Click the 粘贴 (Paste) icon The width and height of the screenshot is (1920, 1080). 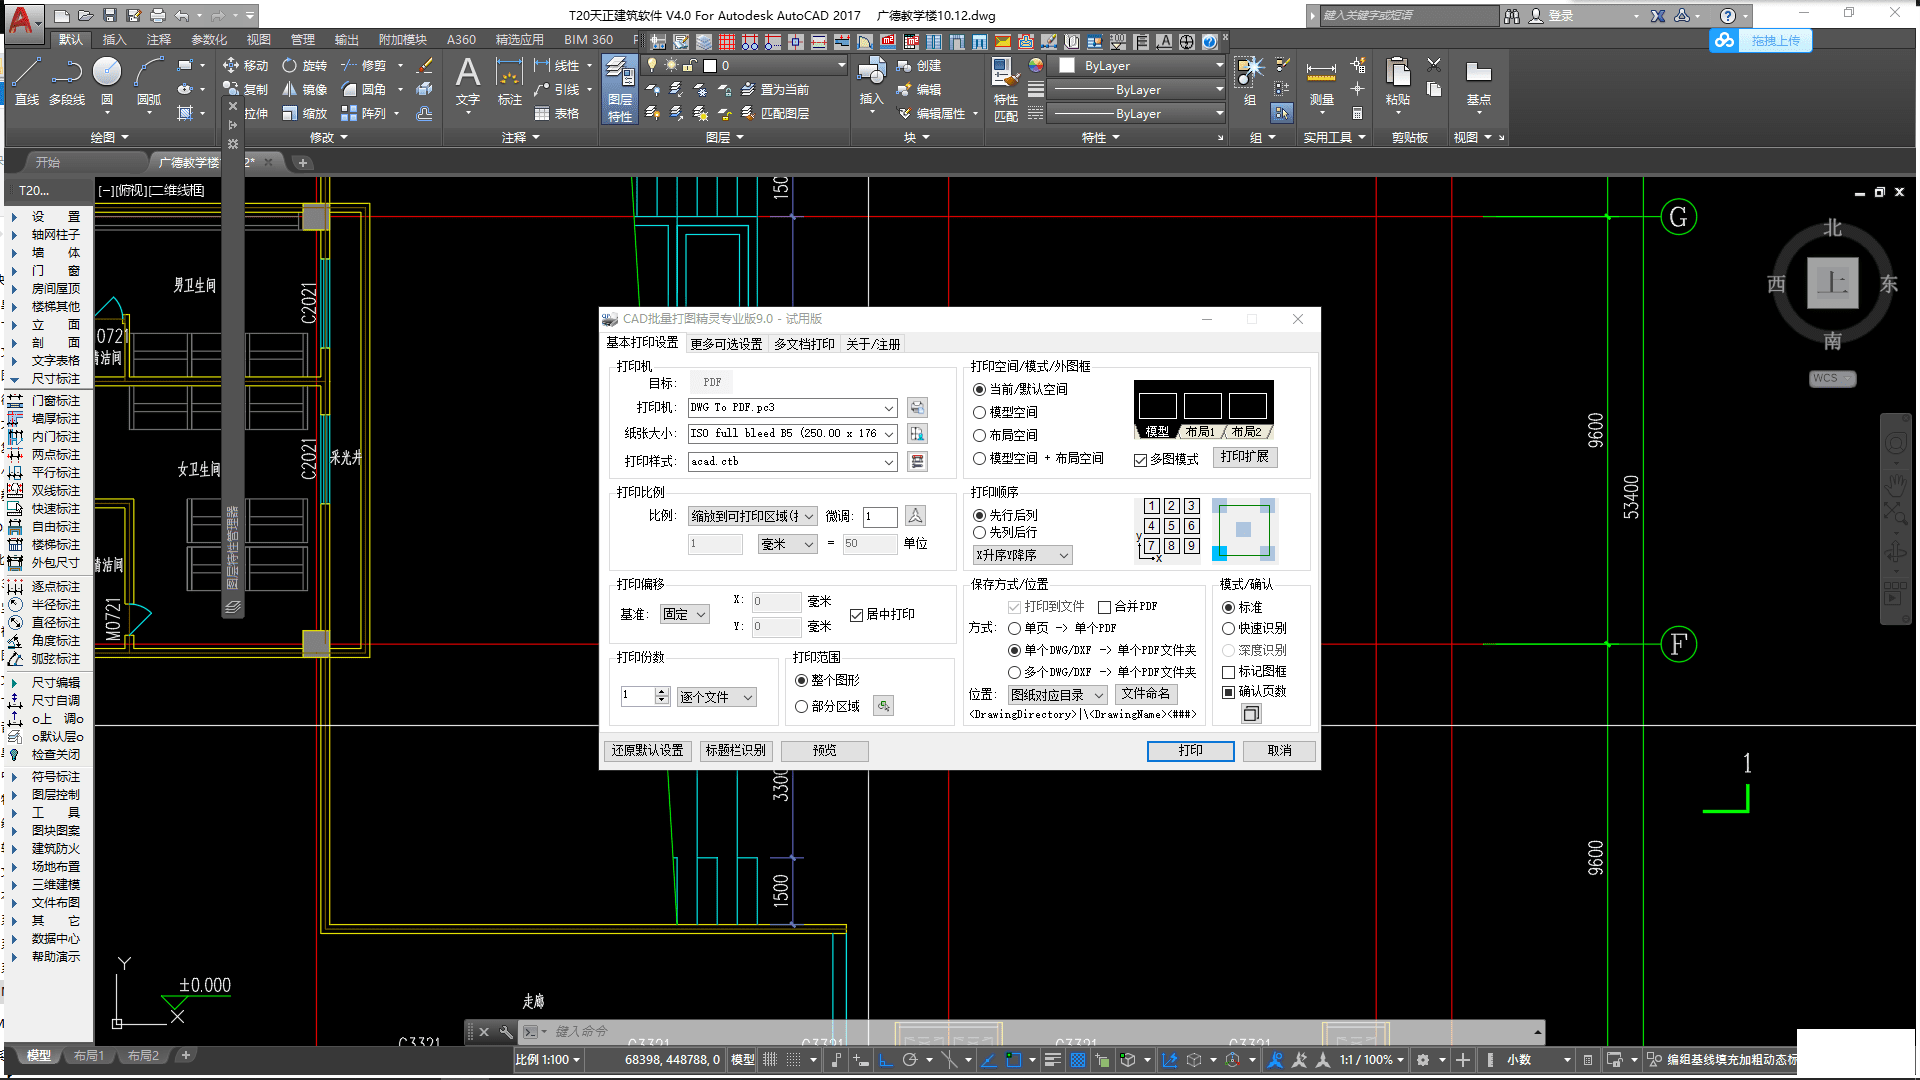[x=1398, y=80]
